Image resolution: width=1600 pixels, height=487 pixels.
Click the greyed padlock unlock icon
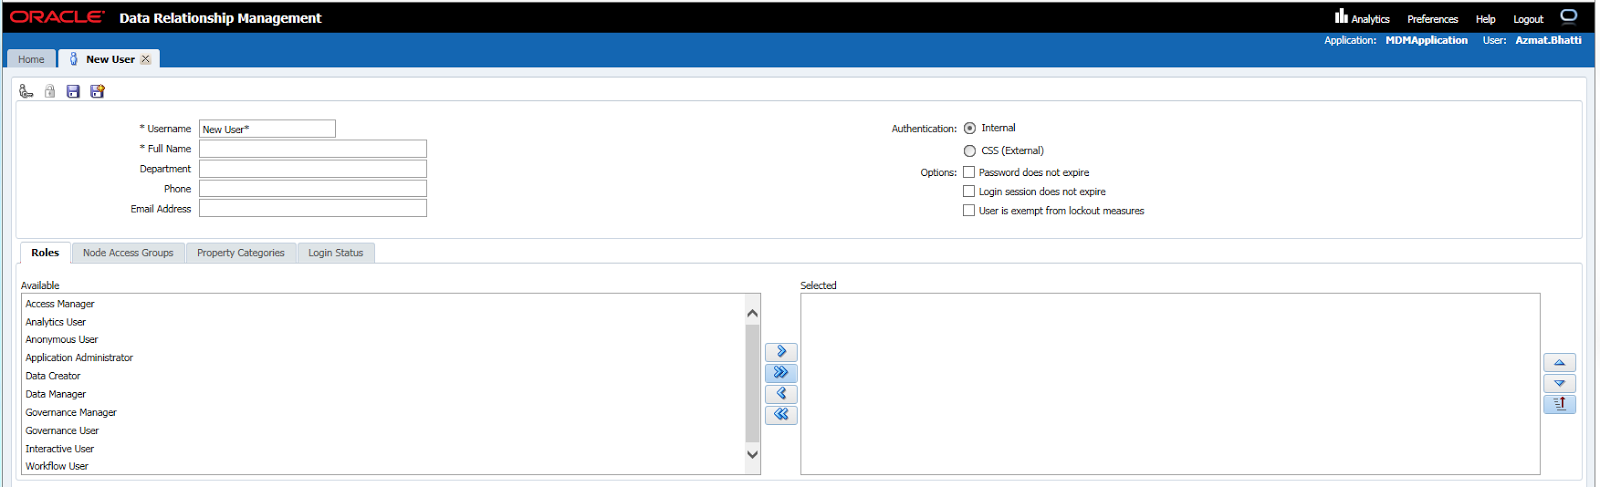[x=50, y=91]
